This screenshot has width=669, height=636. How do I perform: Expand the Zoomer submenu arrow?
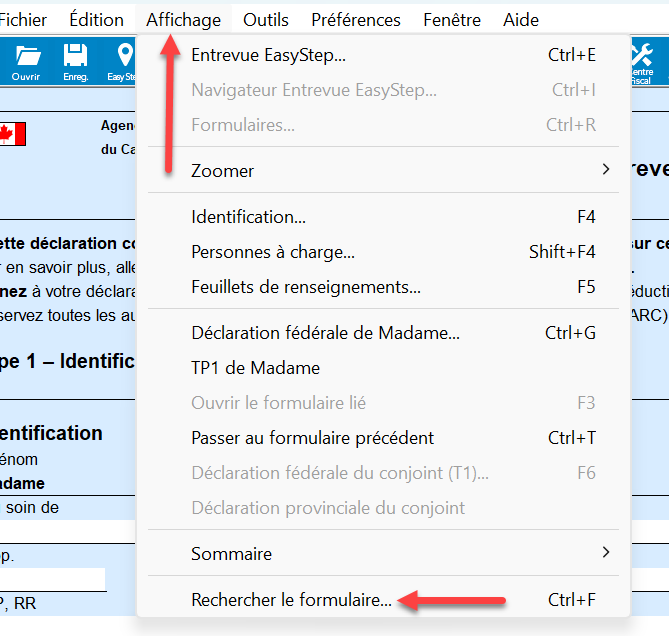(605, 170)
